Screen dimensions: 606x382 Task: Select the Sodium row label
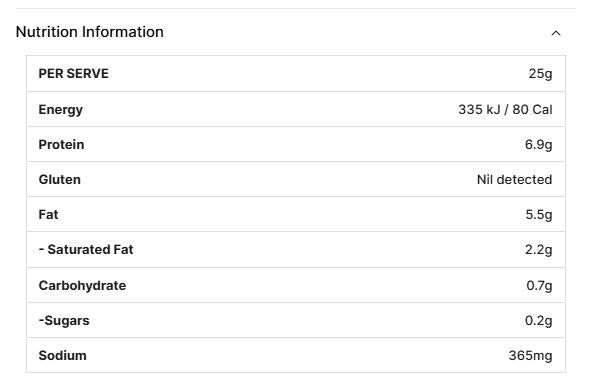coord(63,355)
